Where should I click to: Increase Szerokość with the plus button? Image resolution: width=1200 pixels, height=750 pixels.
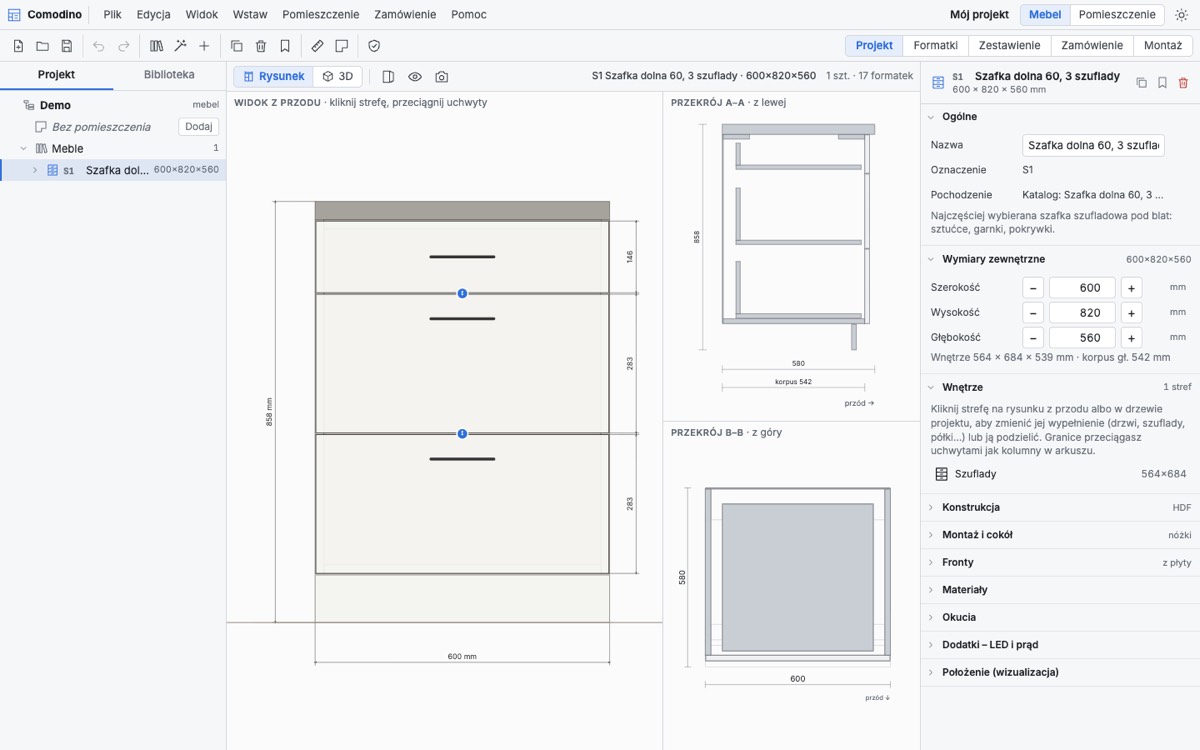[1131, 288]
